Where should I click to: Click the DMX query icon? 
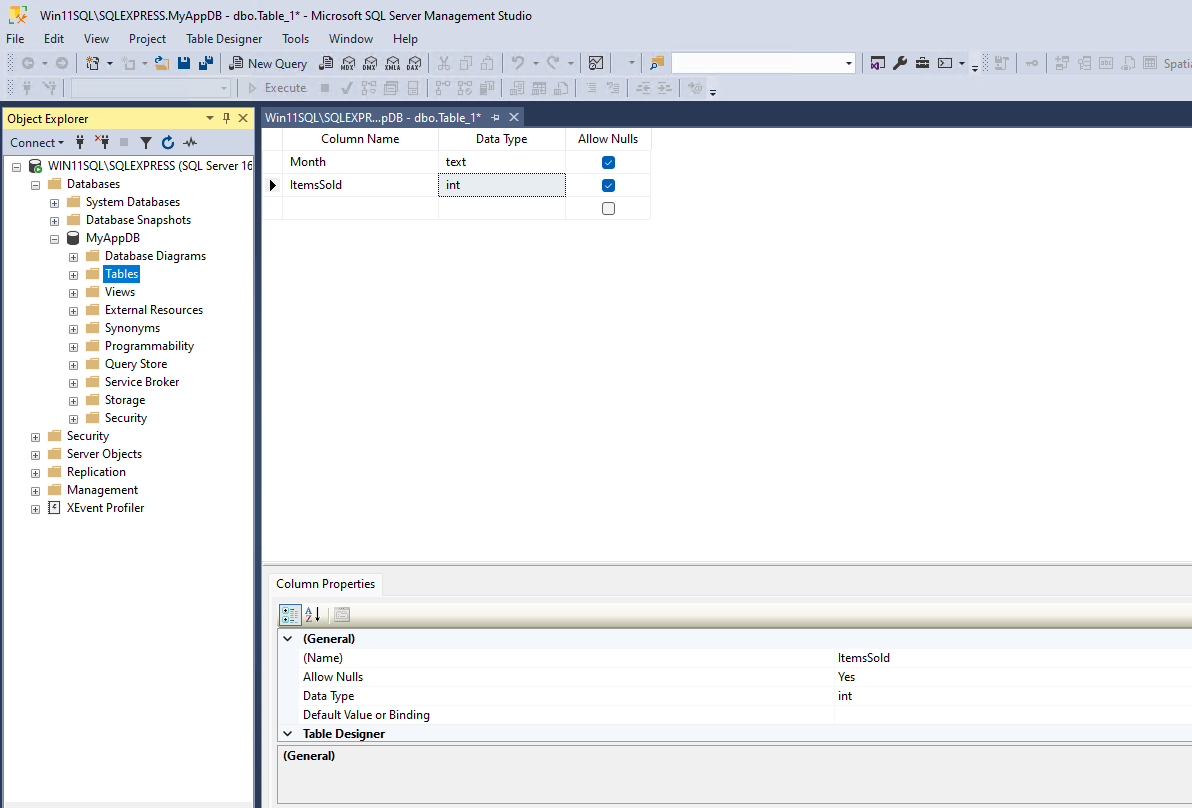pos(370,63)
